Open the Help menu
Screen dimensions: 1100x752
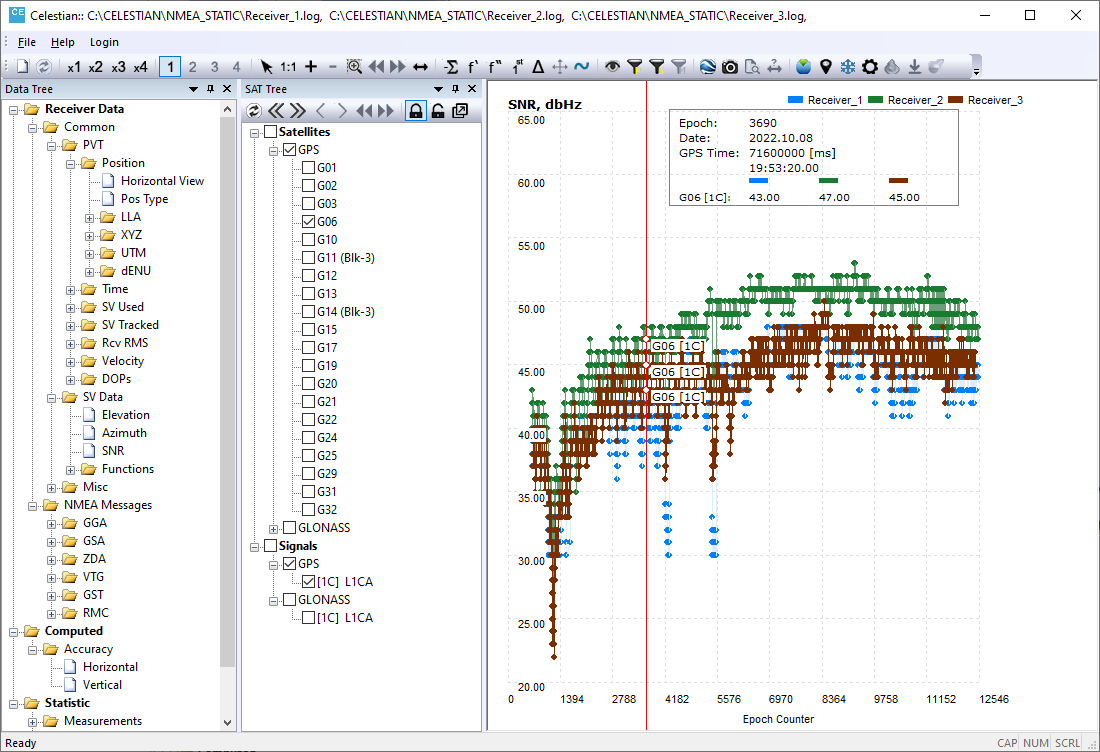pos(63,42)
